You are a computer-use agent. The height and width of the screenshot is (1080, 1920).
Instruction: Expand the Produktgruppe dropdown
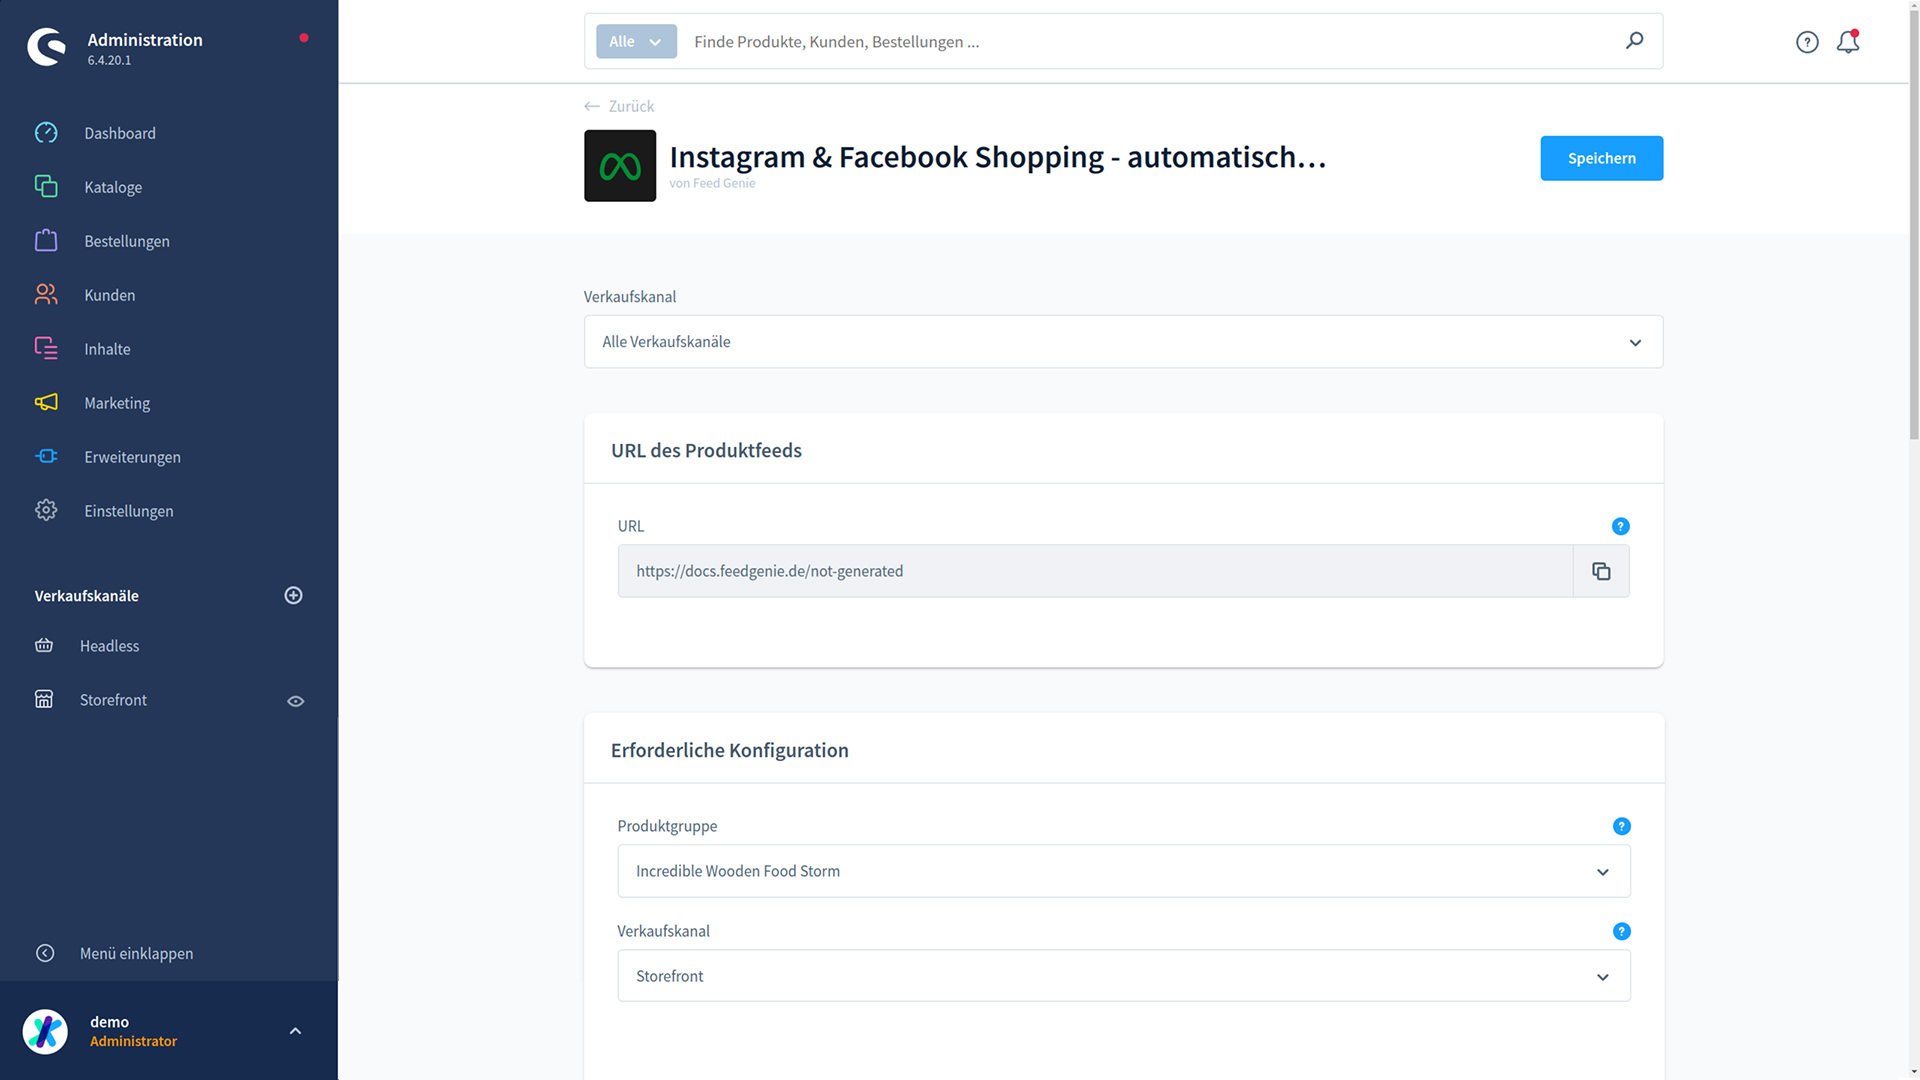coord(1123,871)
